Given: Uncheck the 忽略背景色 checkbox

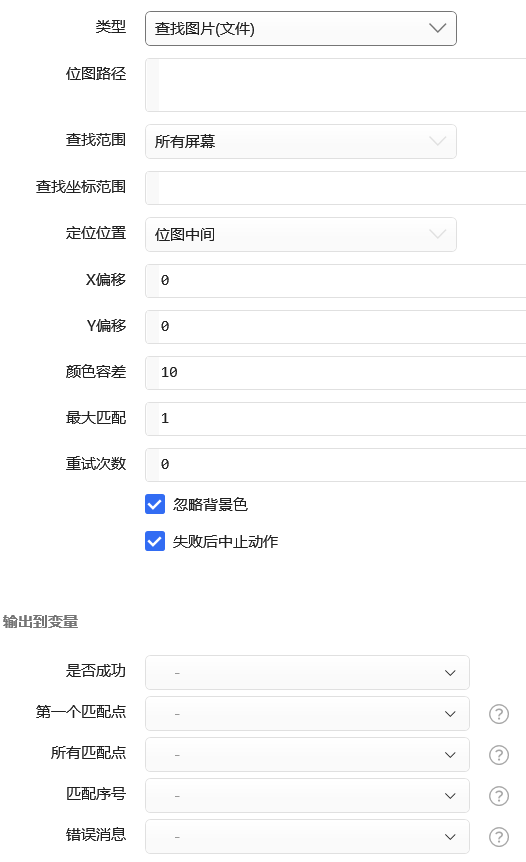Looking at the screenshot, I should (155, 504).
